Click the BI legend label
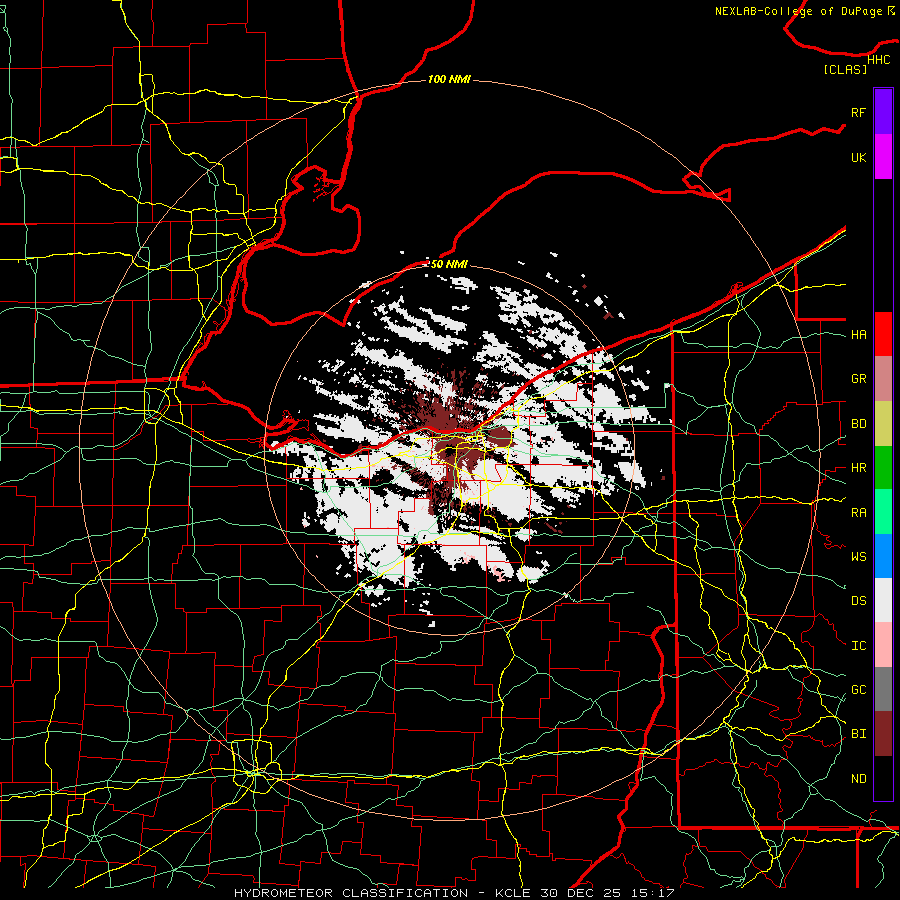The width and height of the screenshot is (900, 900). [858, 734]
